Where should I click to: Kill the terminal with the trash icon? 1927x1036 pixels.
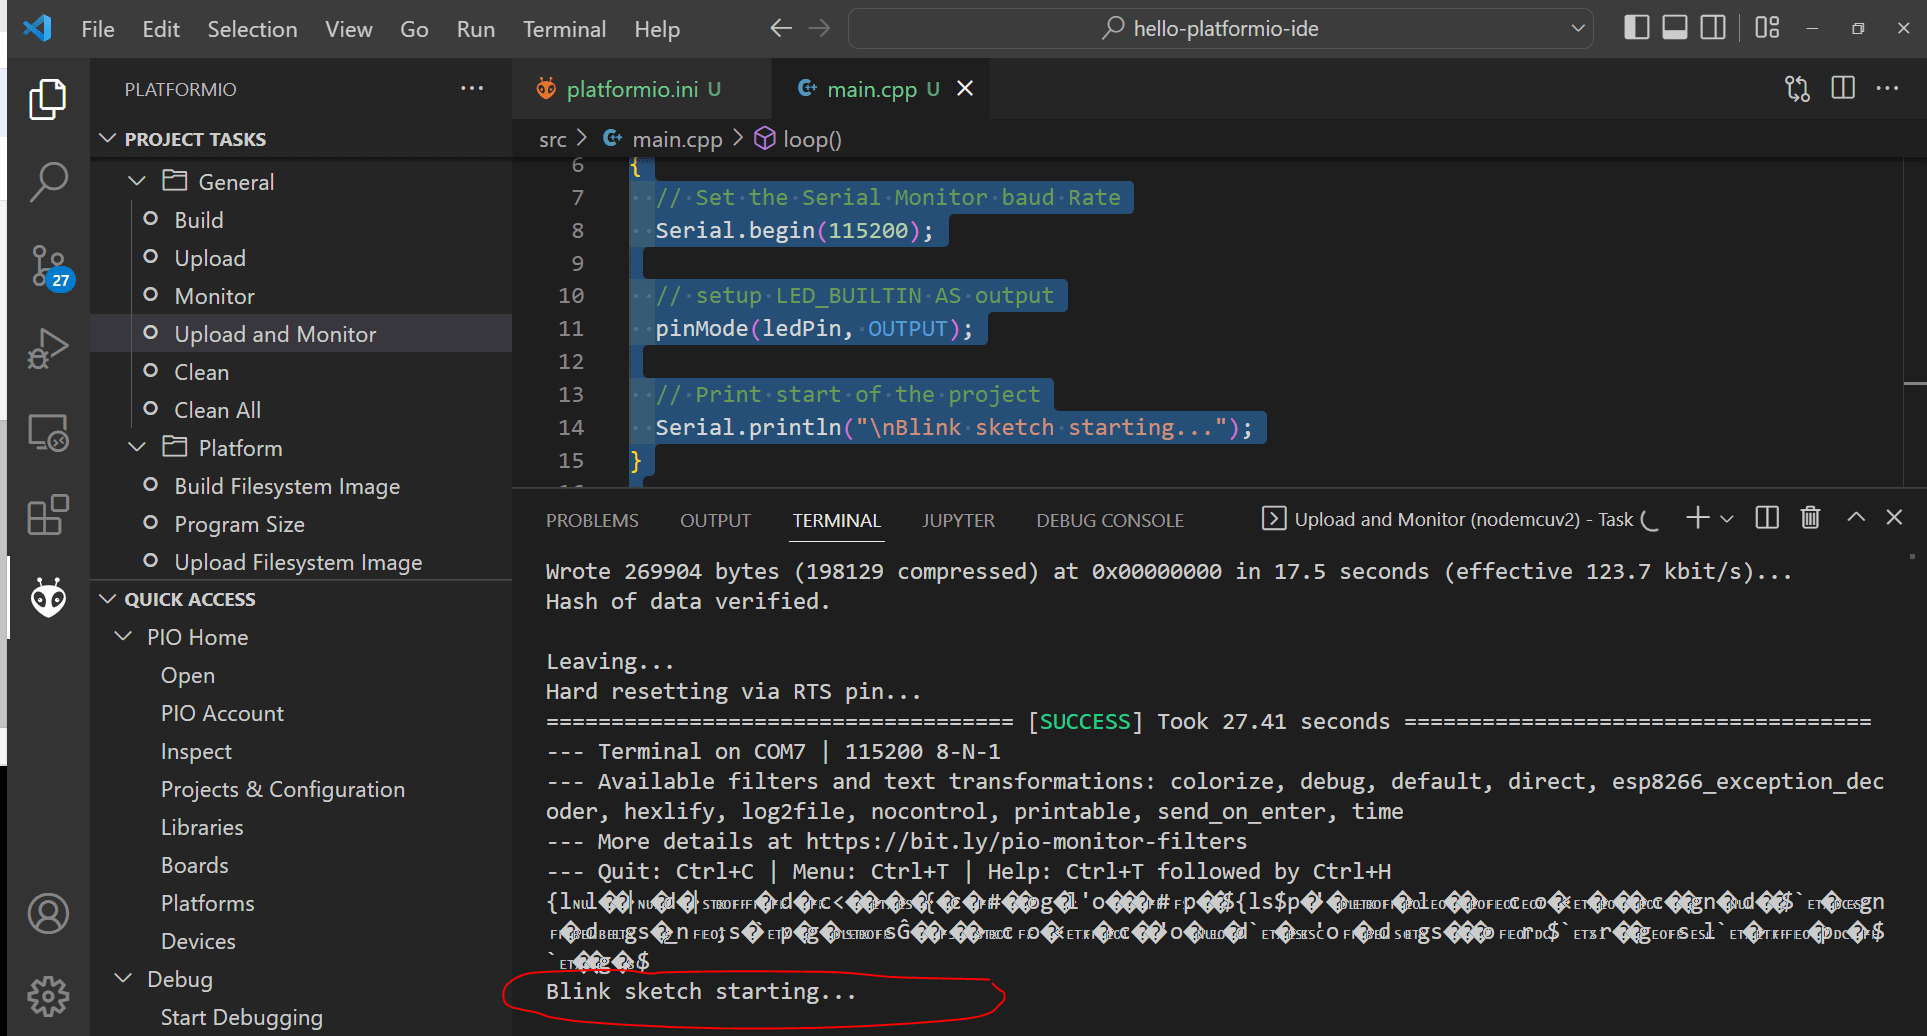click(1810, 518)
